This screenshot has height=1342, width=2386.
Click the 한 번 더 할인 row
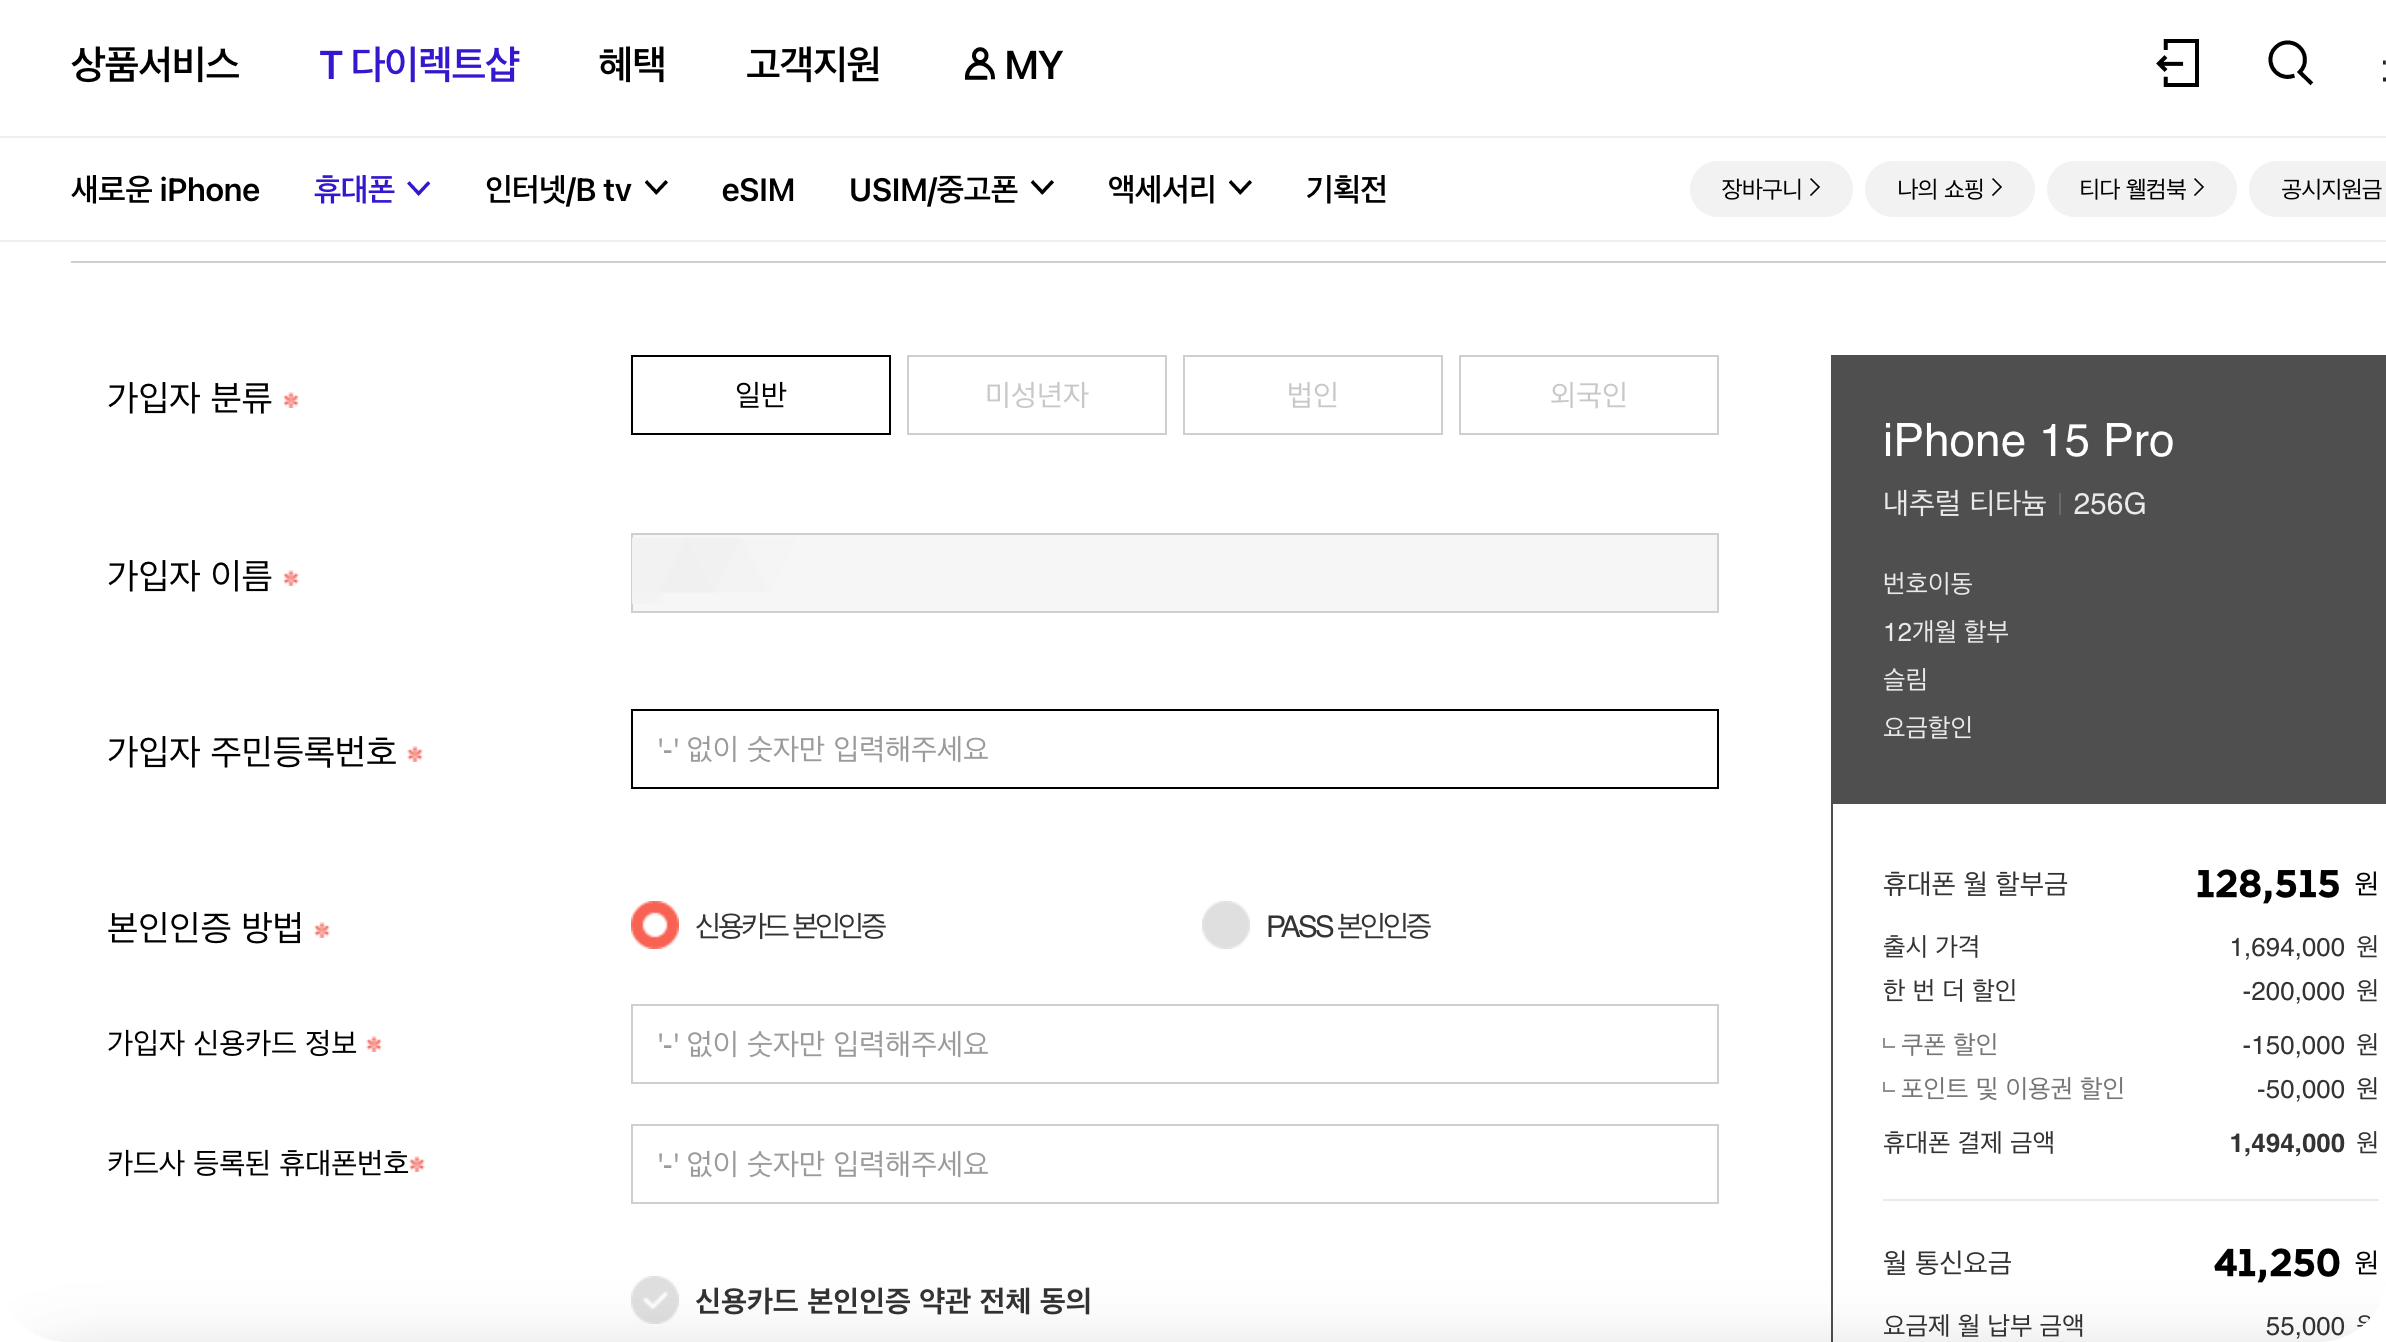click(x=2130, y=991)
